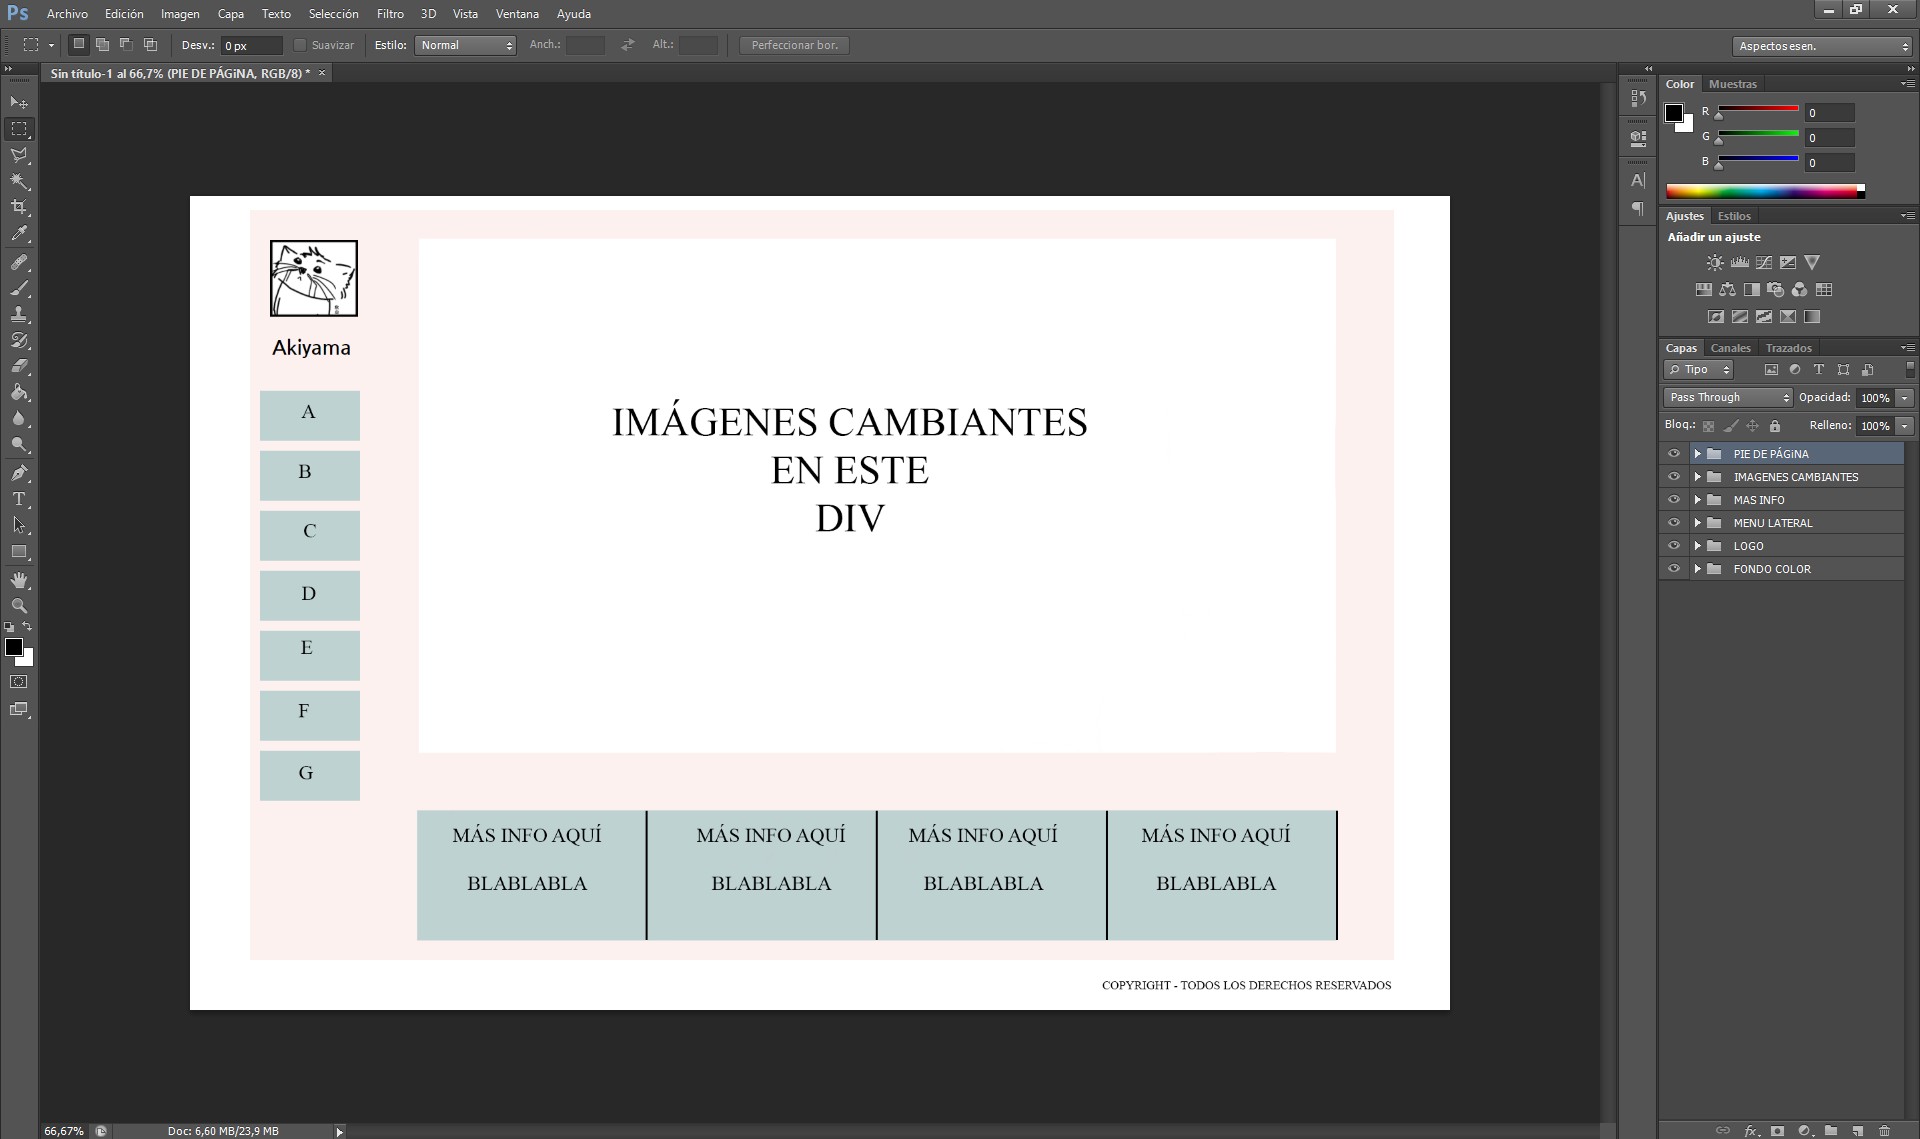Click the Desv. feather input field

point(252,45)
